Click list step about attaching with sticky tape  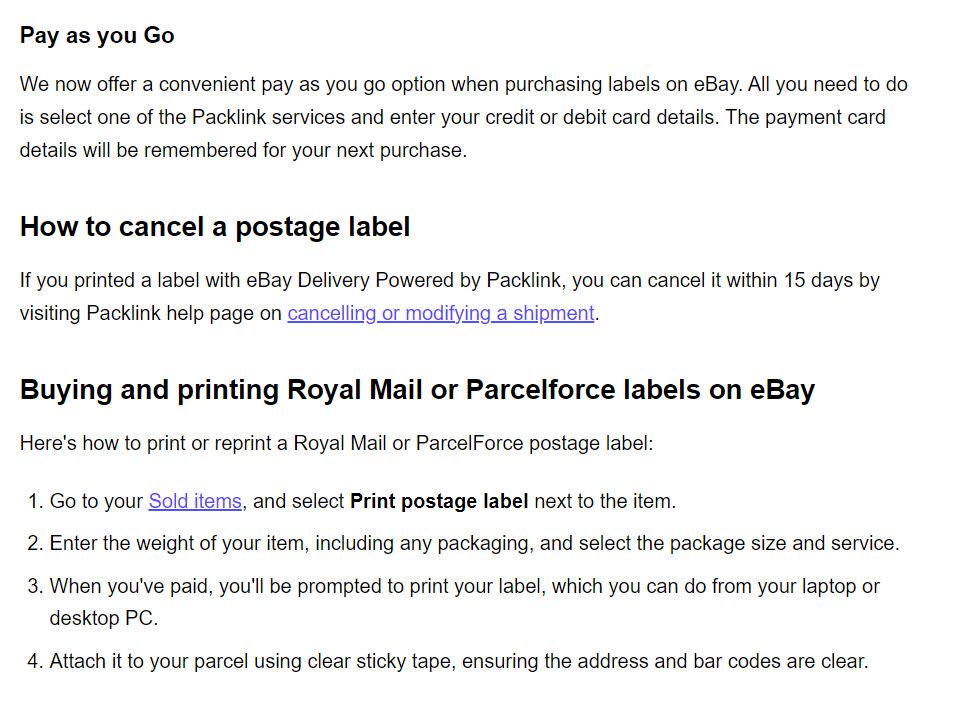(458, 661)
